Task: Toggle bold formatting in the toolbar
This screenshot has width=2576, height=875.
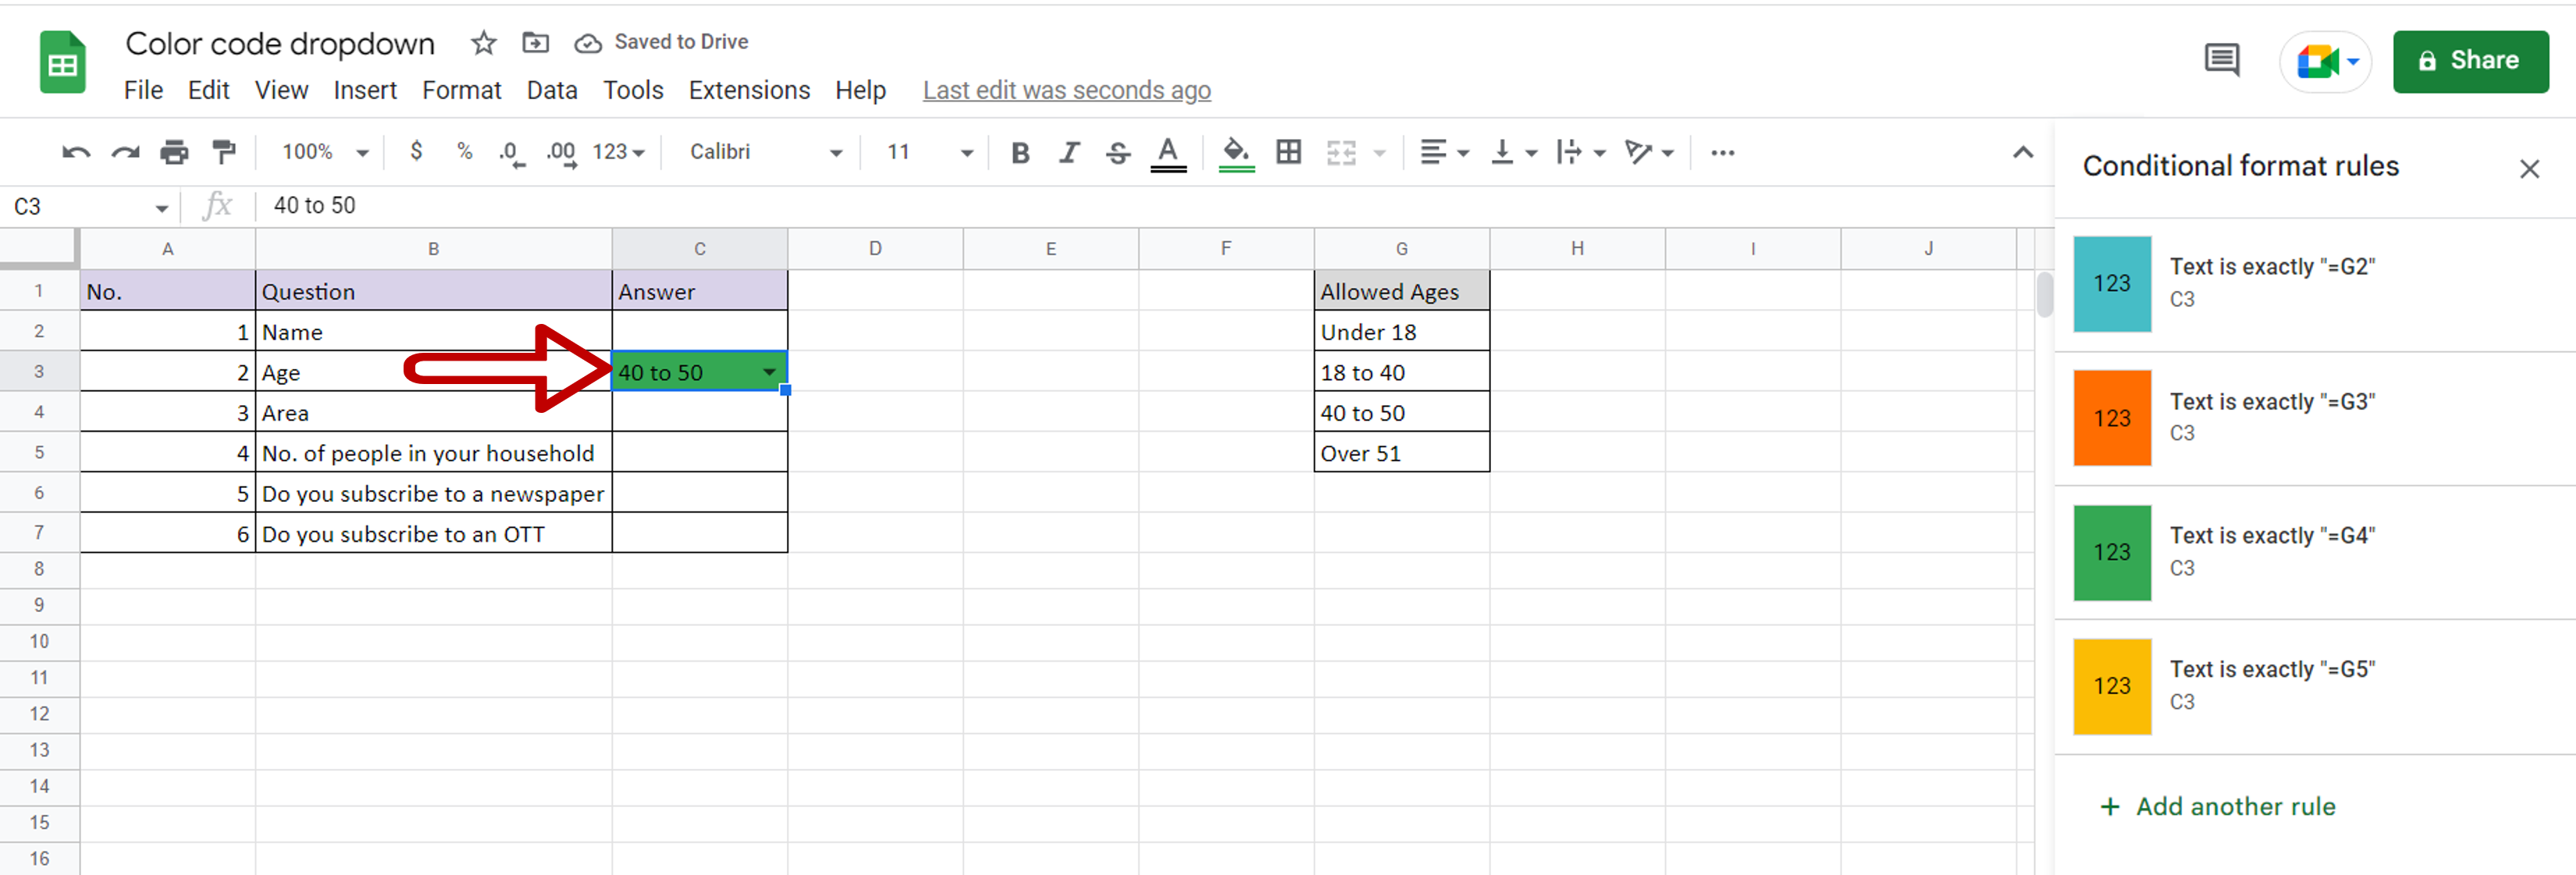Action: [1019, 152]
